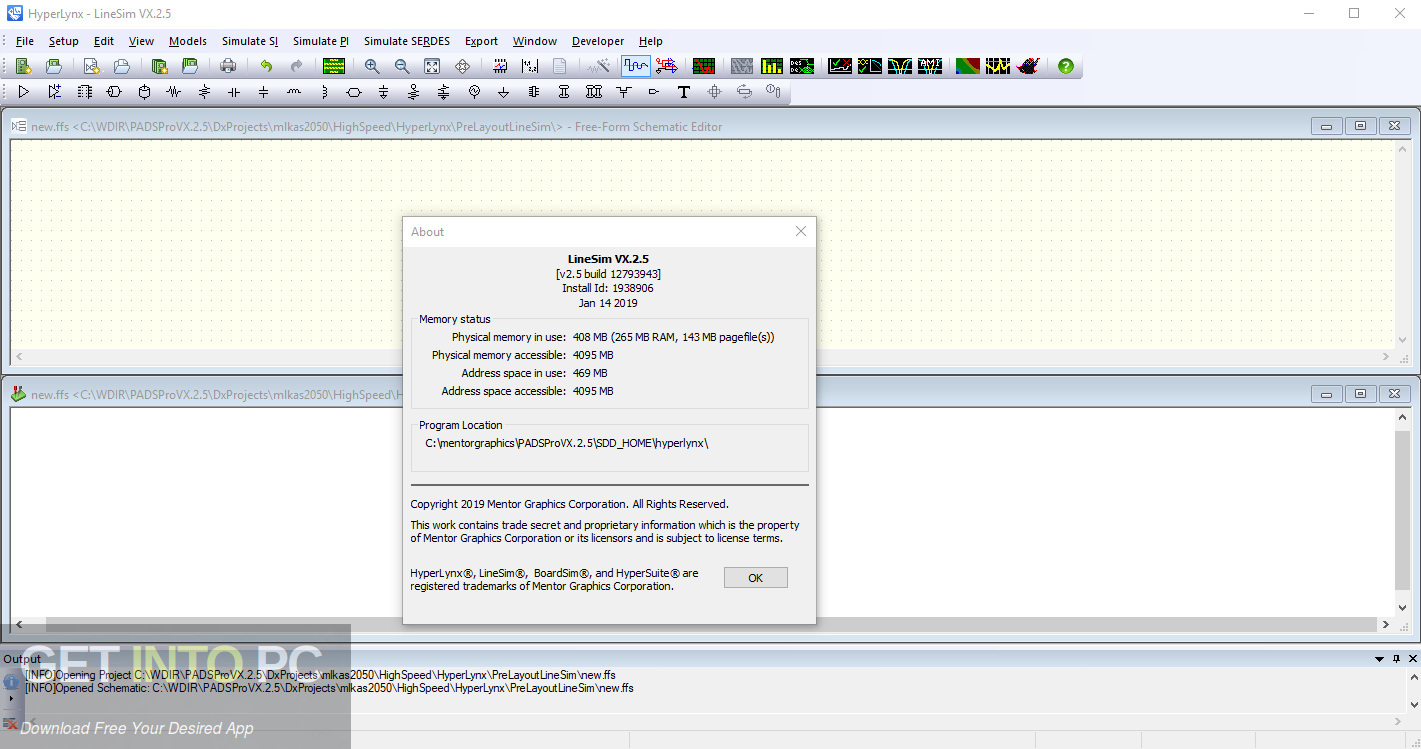Select the resistor component icon

(174, 92)
